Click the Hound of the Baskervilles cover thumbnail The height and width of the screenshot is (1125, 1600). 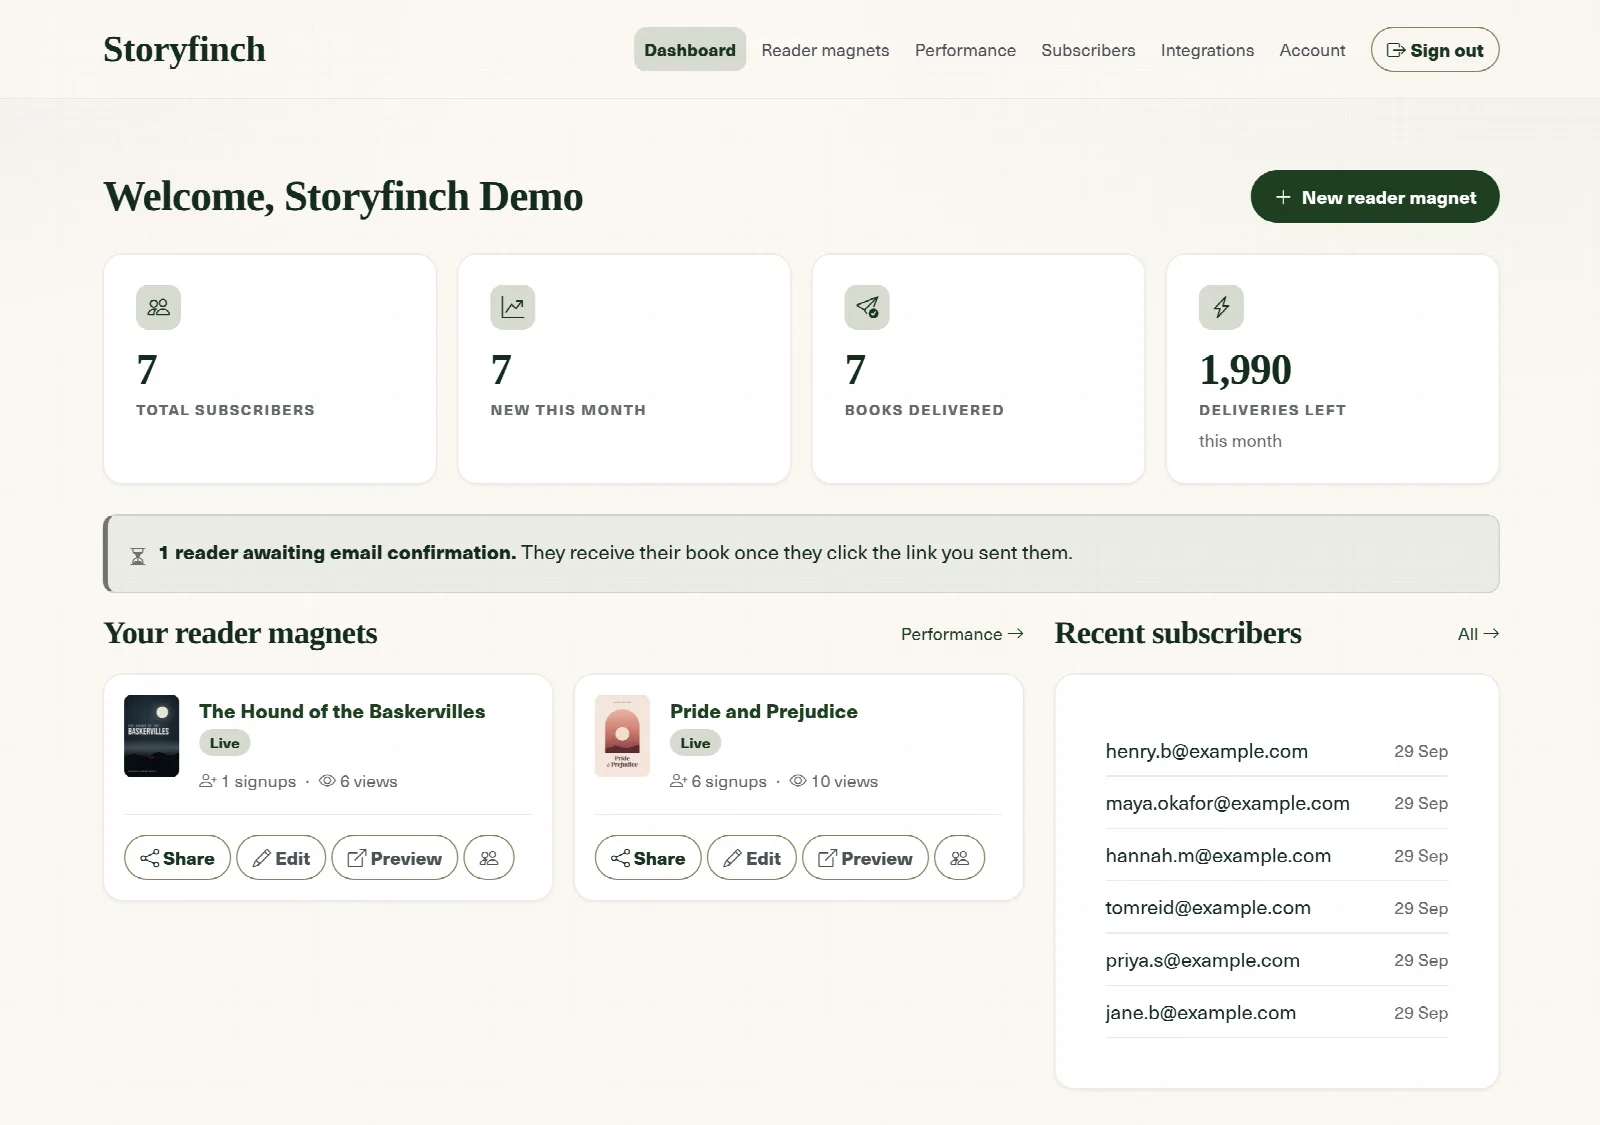[x=151, y=736]
